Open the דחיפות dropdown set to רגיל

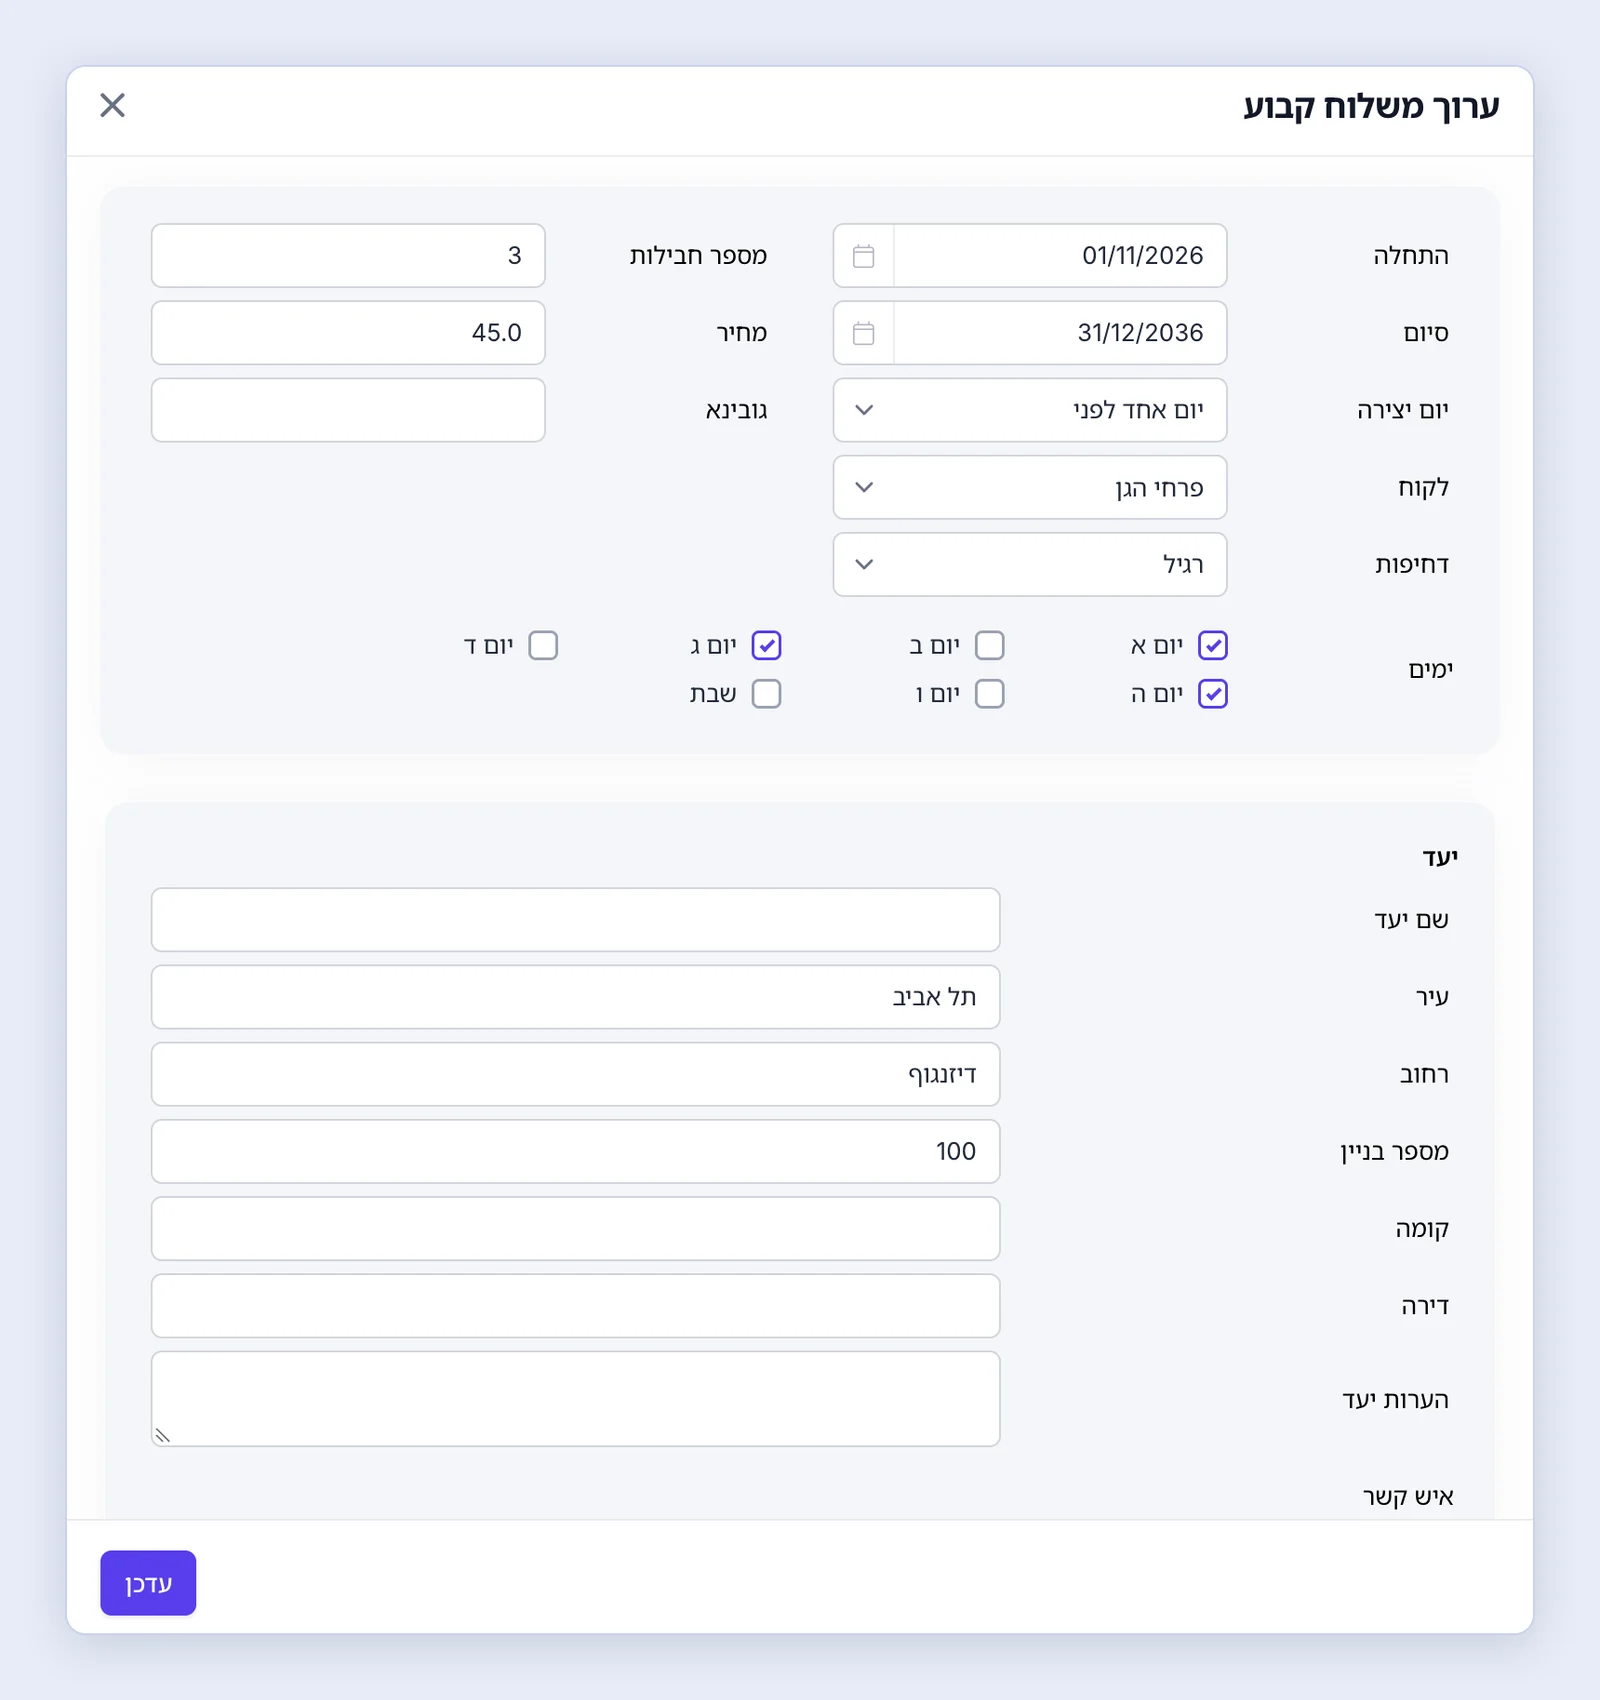click(x=1030, y=565)
